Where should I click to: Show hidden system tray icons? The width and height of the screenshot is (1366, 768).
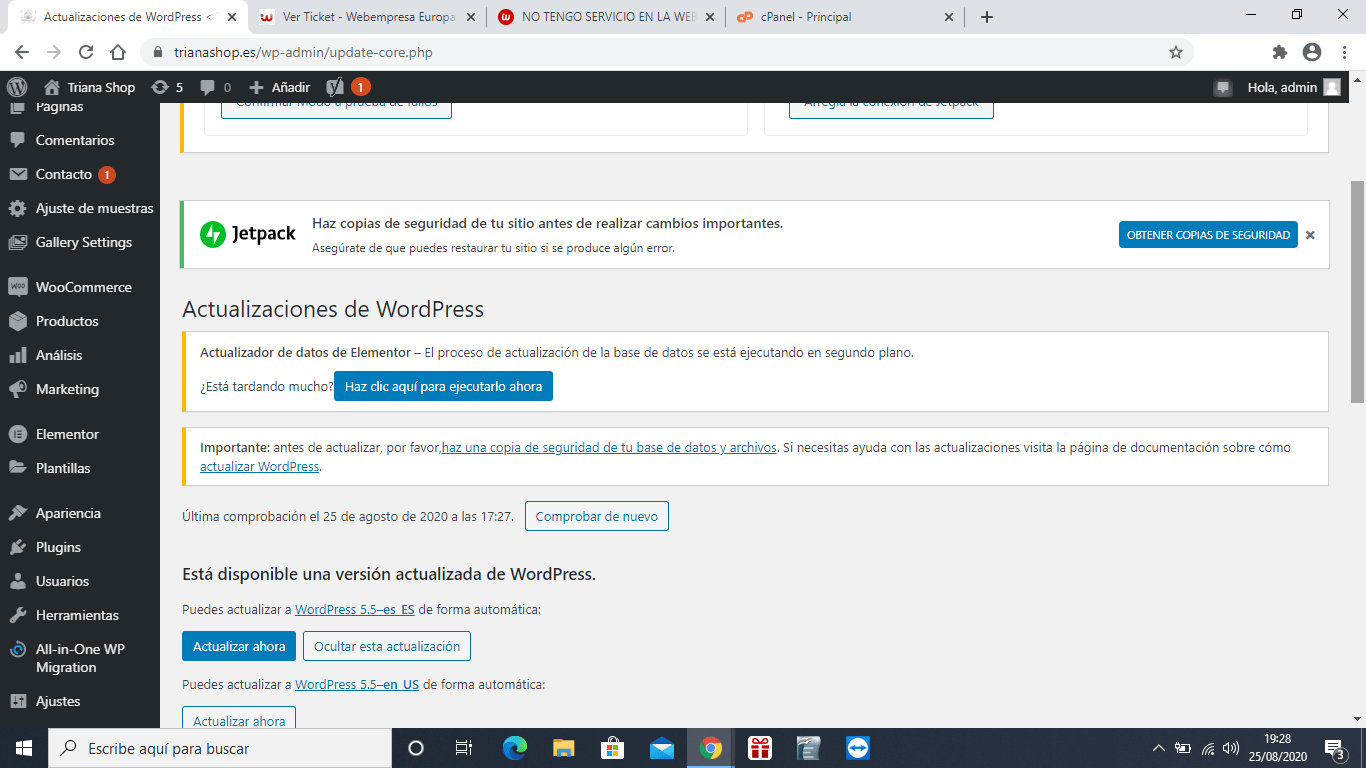click(x=1159, y=748)
